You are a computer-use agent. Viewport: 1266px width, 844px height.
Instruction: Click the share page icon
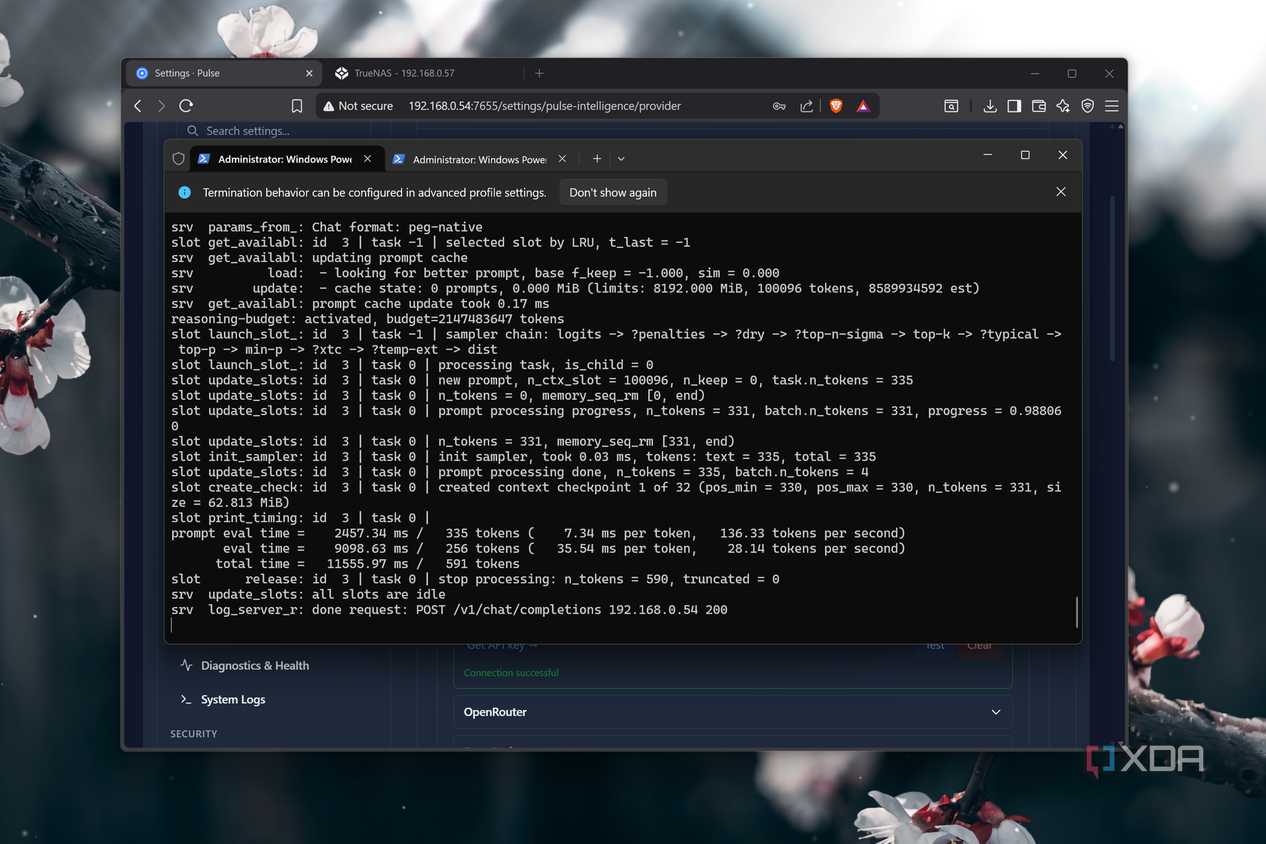click(806, 106)
